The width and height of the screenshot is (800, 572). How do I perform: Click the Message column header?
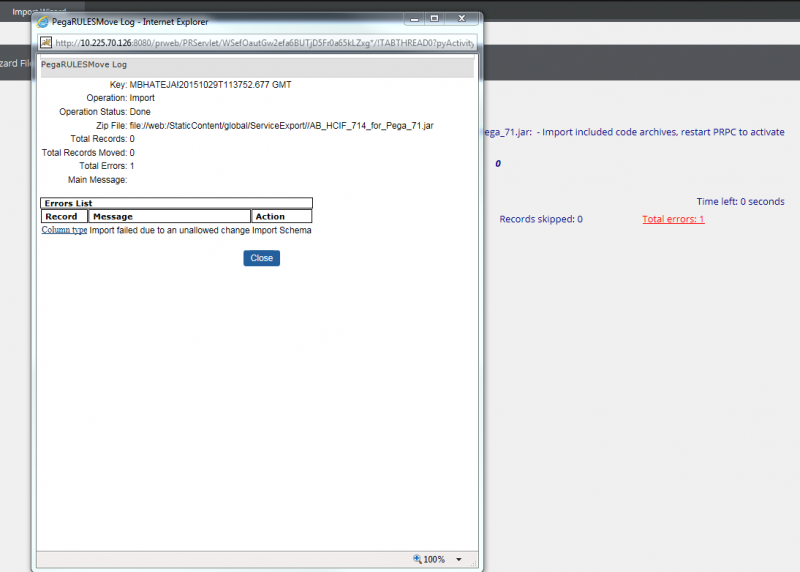tap(169, 216)
